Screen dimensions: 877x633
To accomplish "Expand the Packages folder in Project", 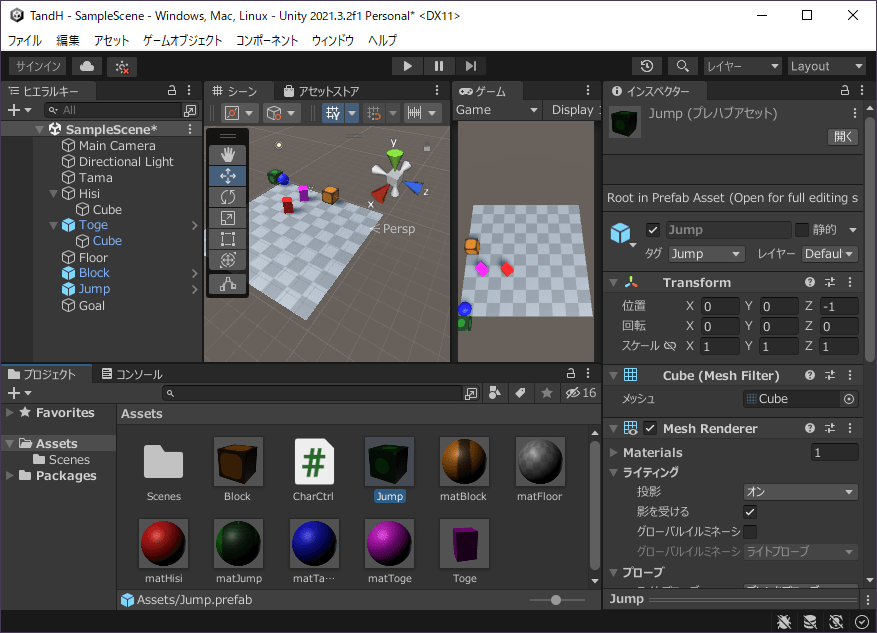I will 10,475.
